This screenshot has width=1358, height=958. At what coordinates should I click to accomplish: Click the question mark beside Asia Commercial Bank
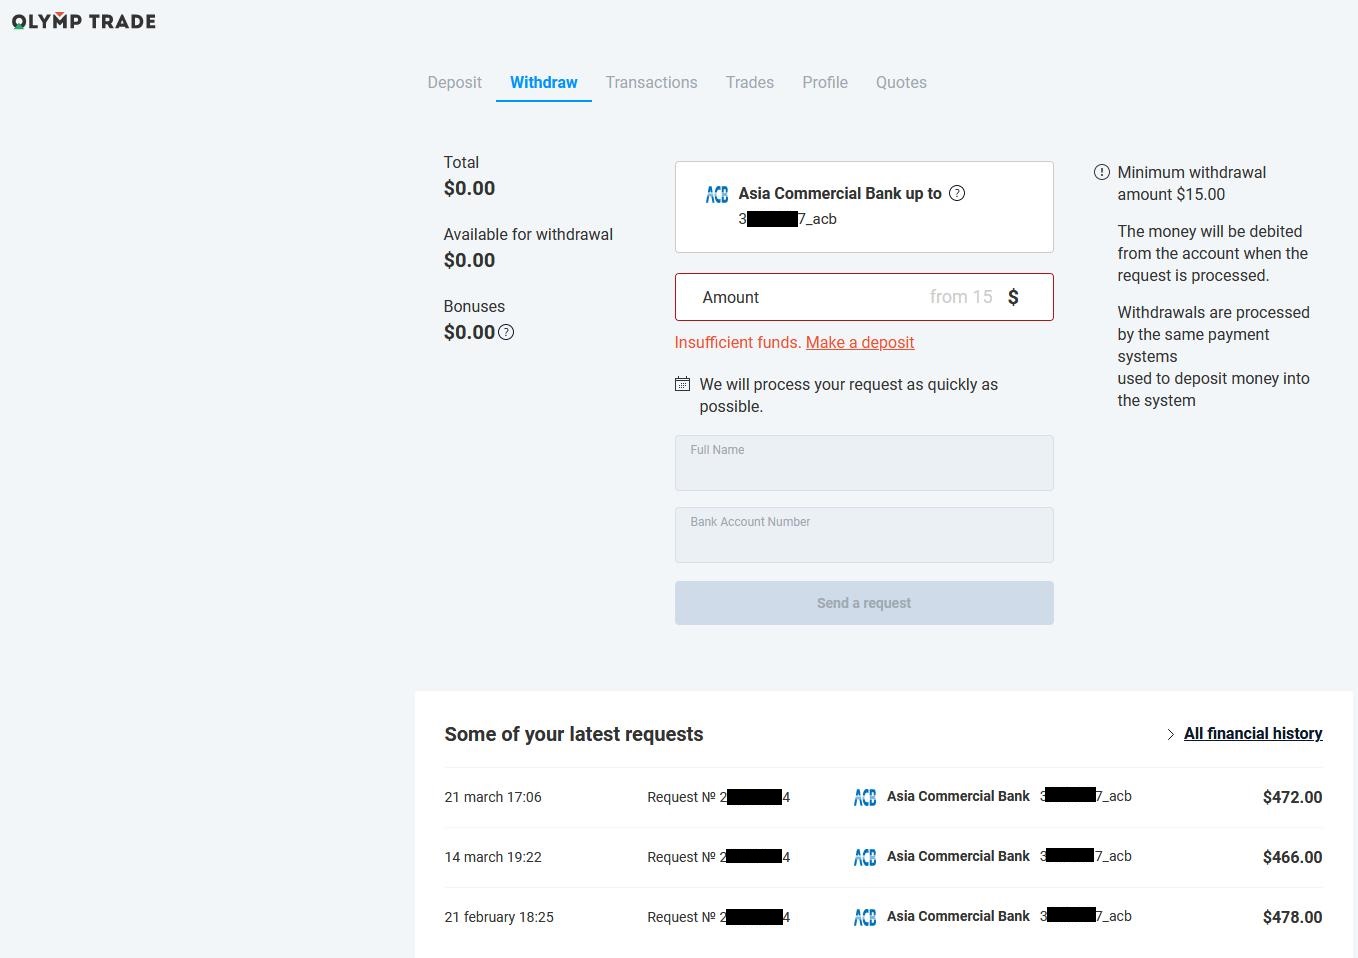click(957, 193)
